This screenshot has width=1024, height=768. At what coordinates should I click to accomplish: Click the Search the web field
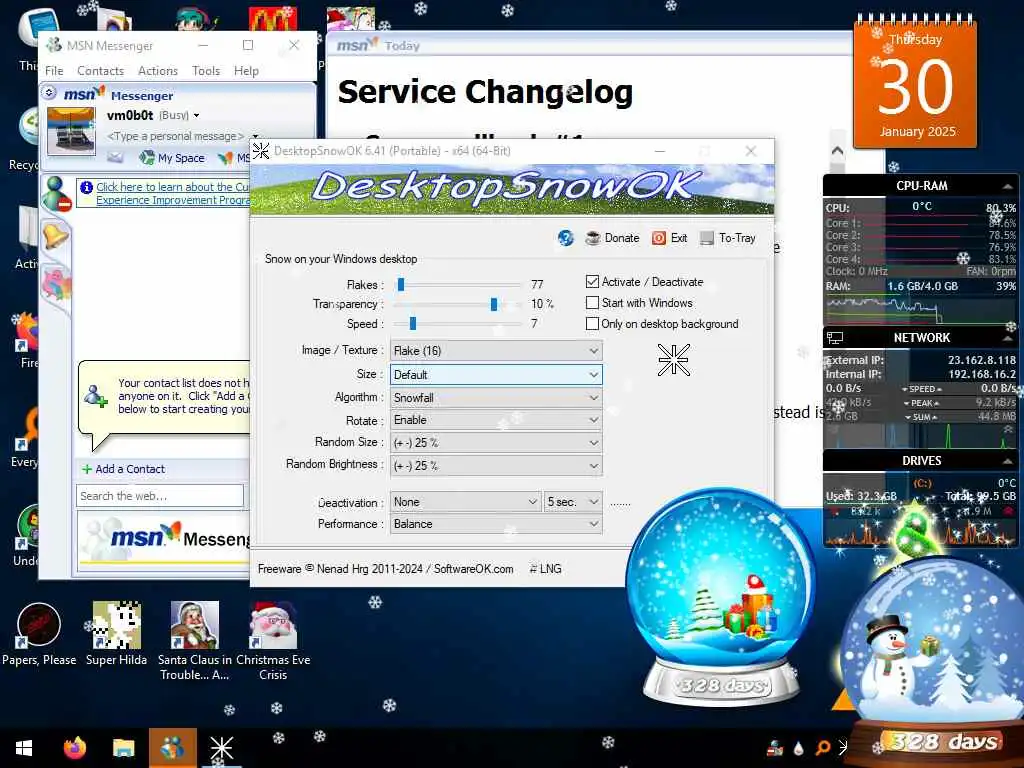pos(160,496)
